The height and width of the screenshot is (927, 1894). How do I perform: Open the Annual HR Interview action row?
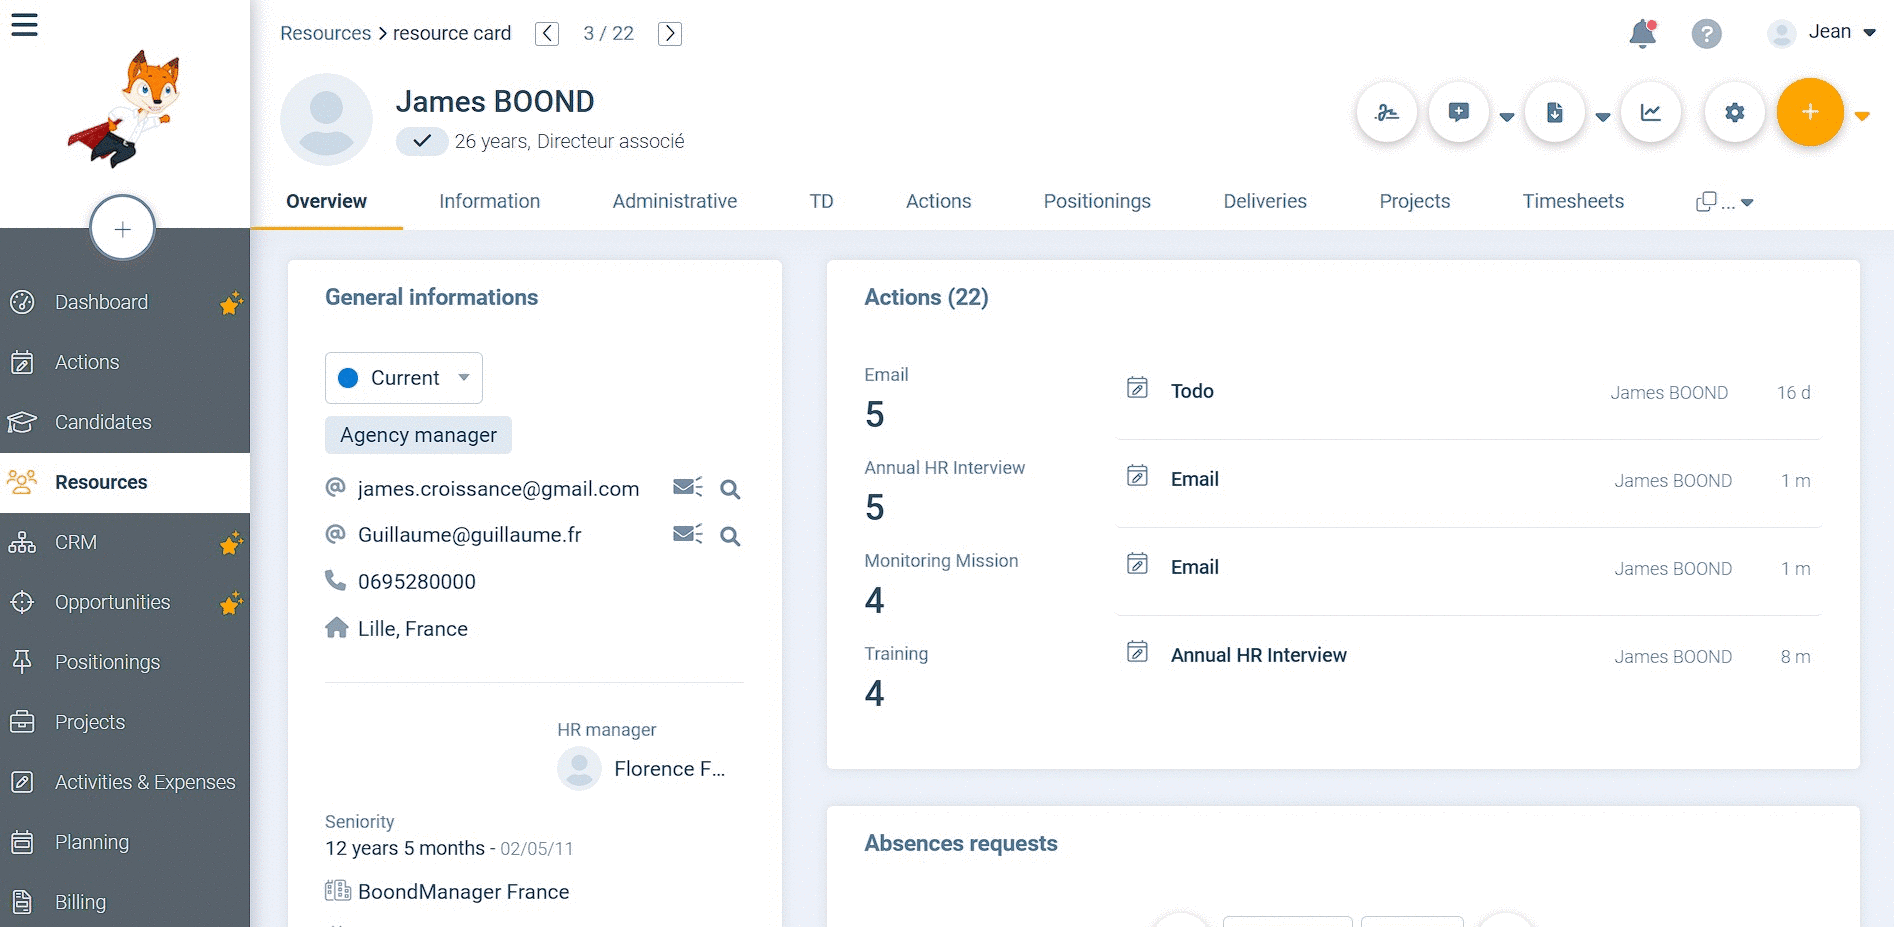point(1468,656)
